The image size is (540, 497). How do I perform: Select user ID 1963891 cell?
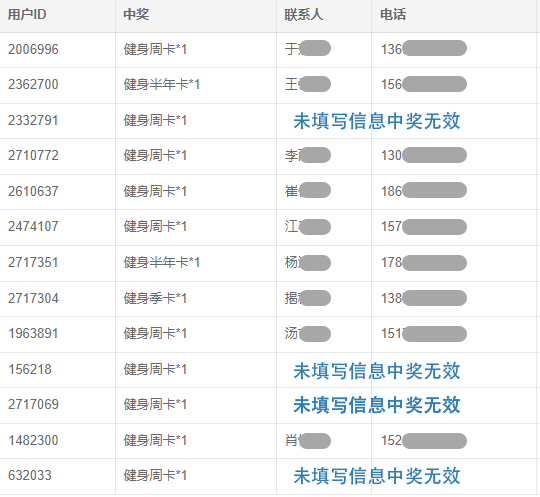pyautogui.click(x=33, y=334)
